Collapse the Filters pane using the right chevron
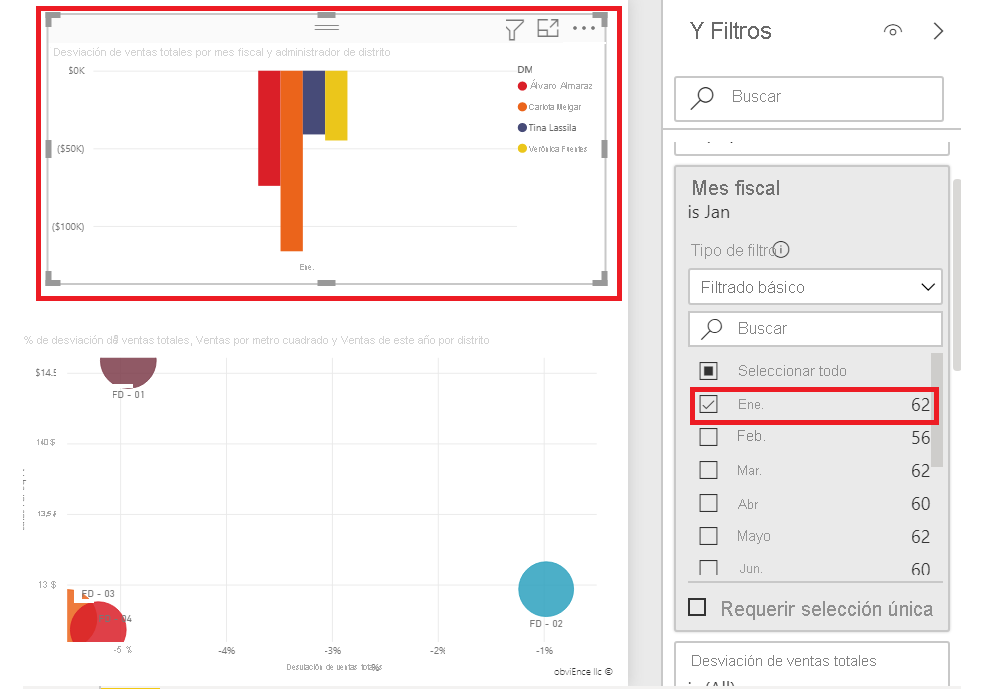1005x692 pixels. click(938, 31)
